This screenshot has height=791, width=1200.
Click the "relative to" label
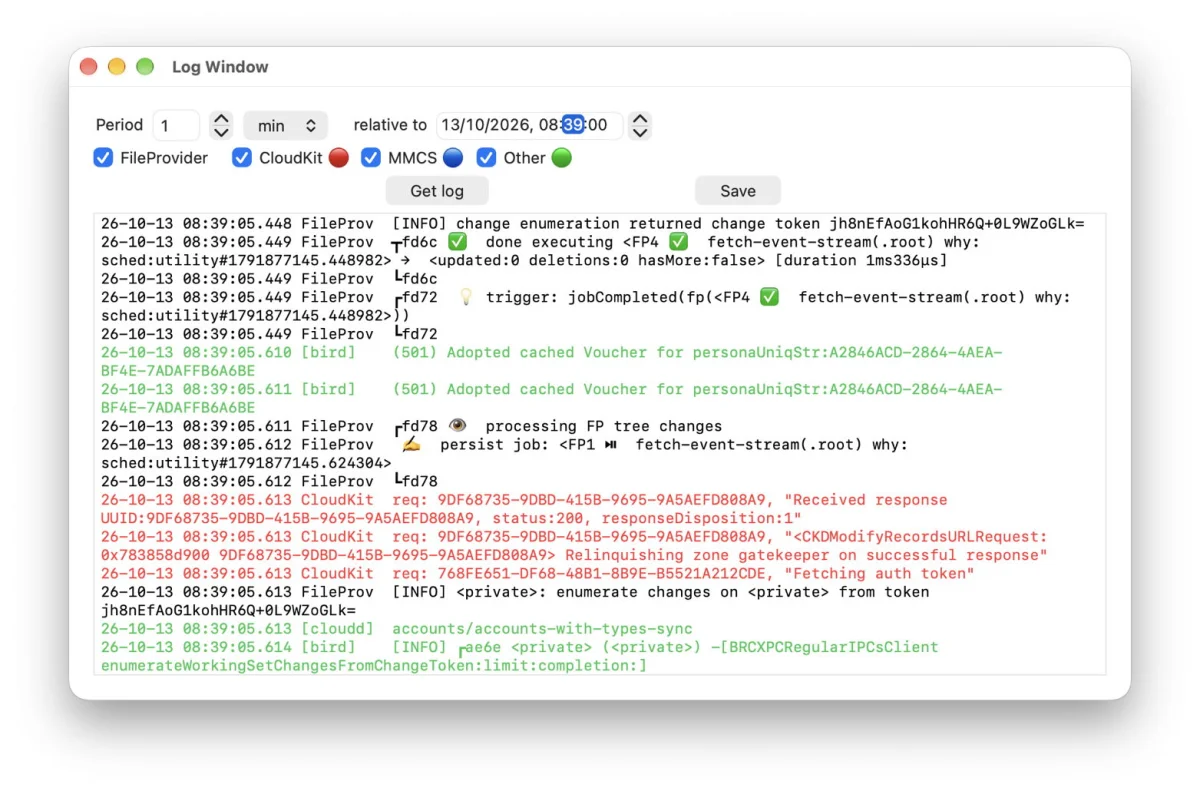pyautogui.click(x=390, y=125)
